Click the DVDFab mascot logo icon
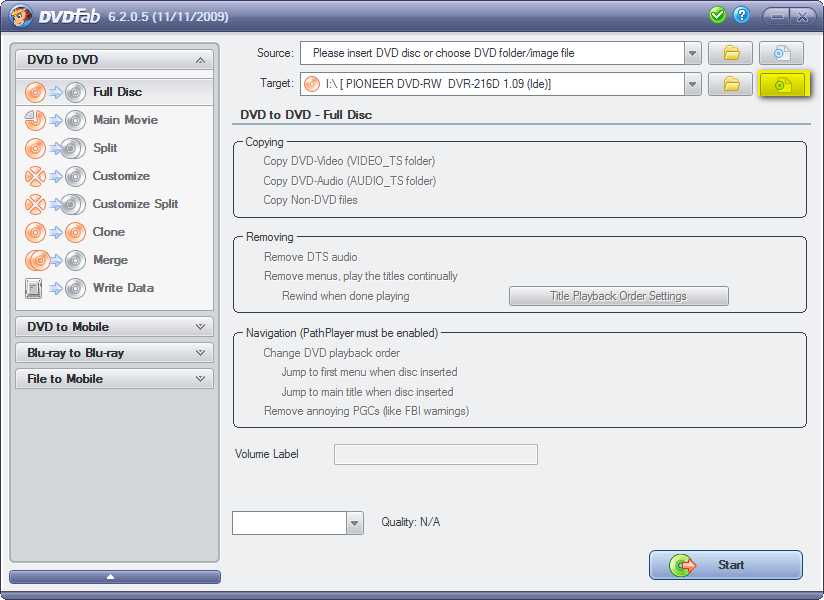The width and height of the screenshot is (824, 600). coord(21,16)
